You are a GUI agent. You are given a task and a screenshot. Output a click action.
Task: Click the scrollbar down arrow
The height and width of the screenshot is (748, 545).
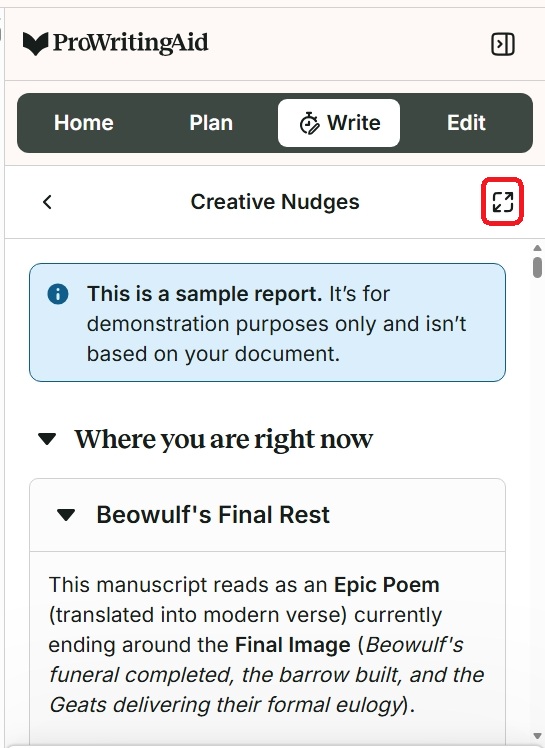[537, 736]
